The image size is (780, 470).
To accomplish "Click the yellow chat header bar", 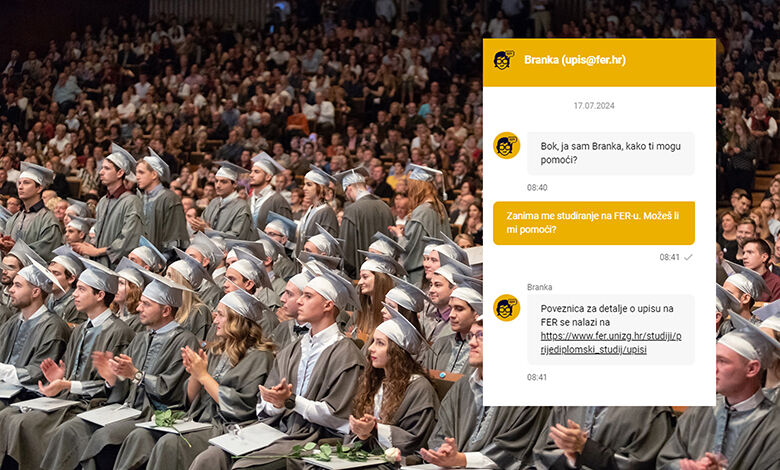I will click(x=599, y=62).
